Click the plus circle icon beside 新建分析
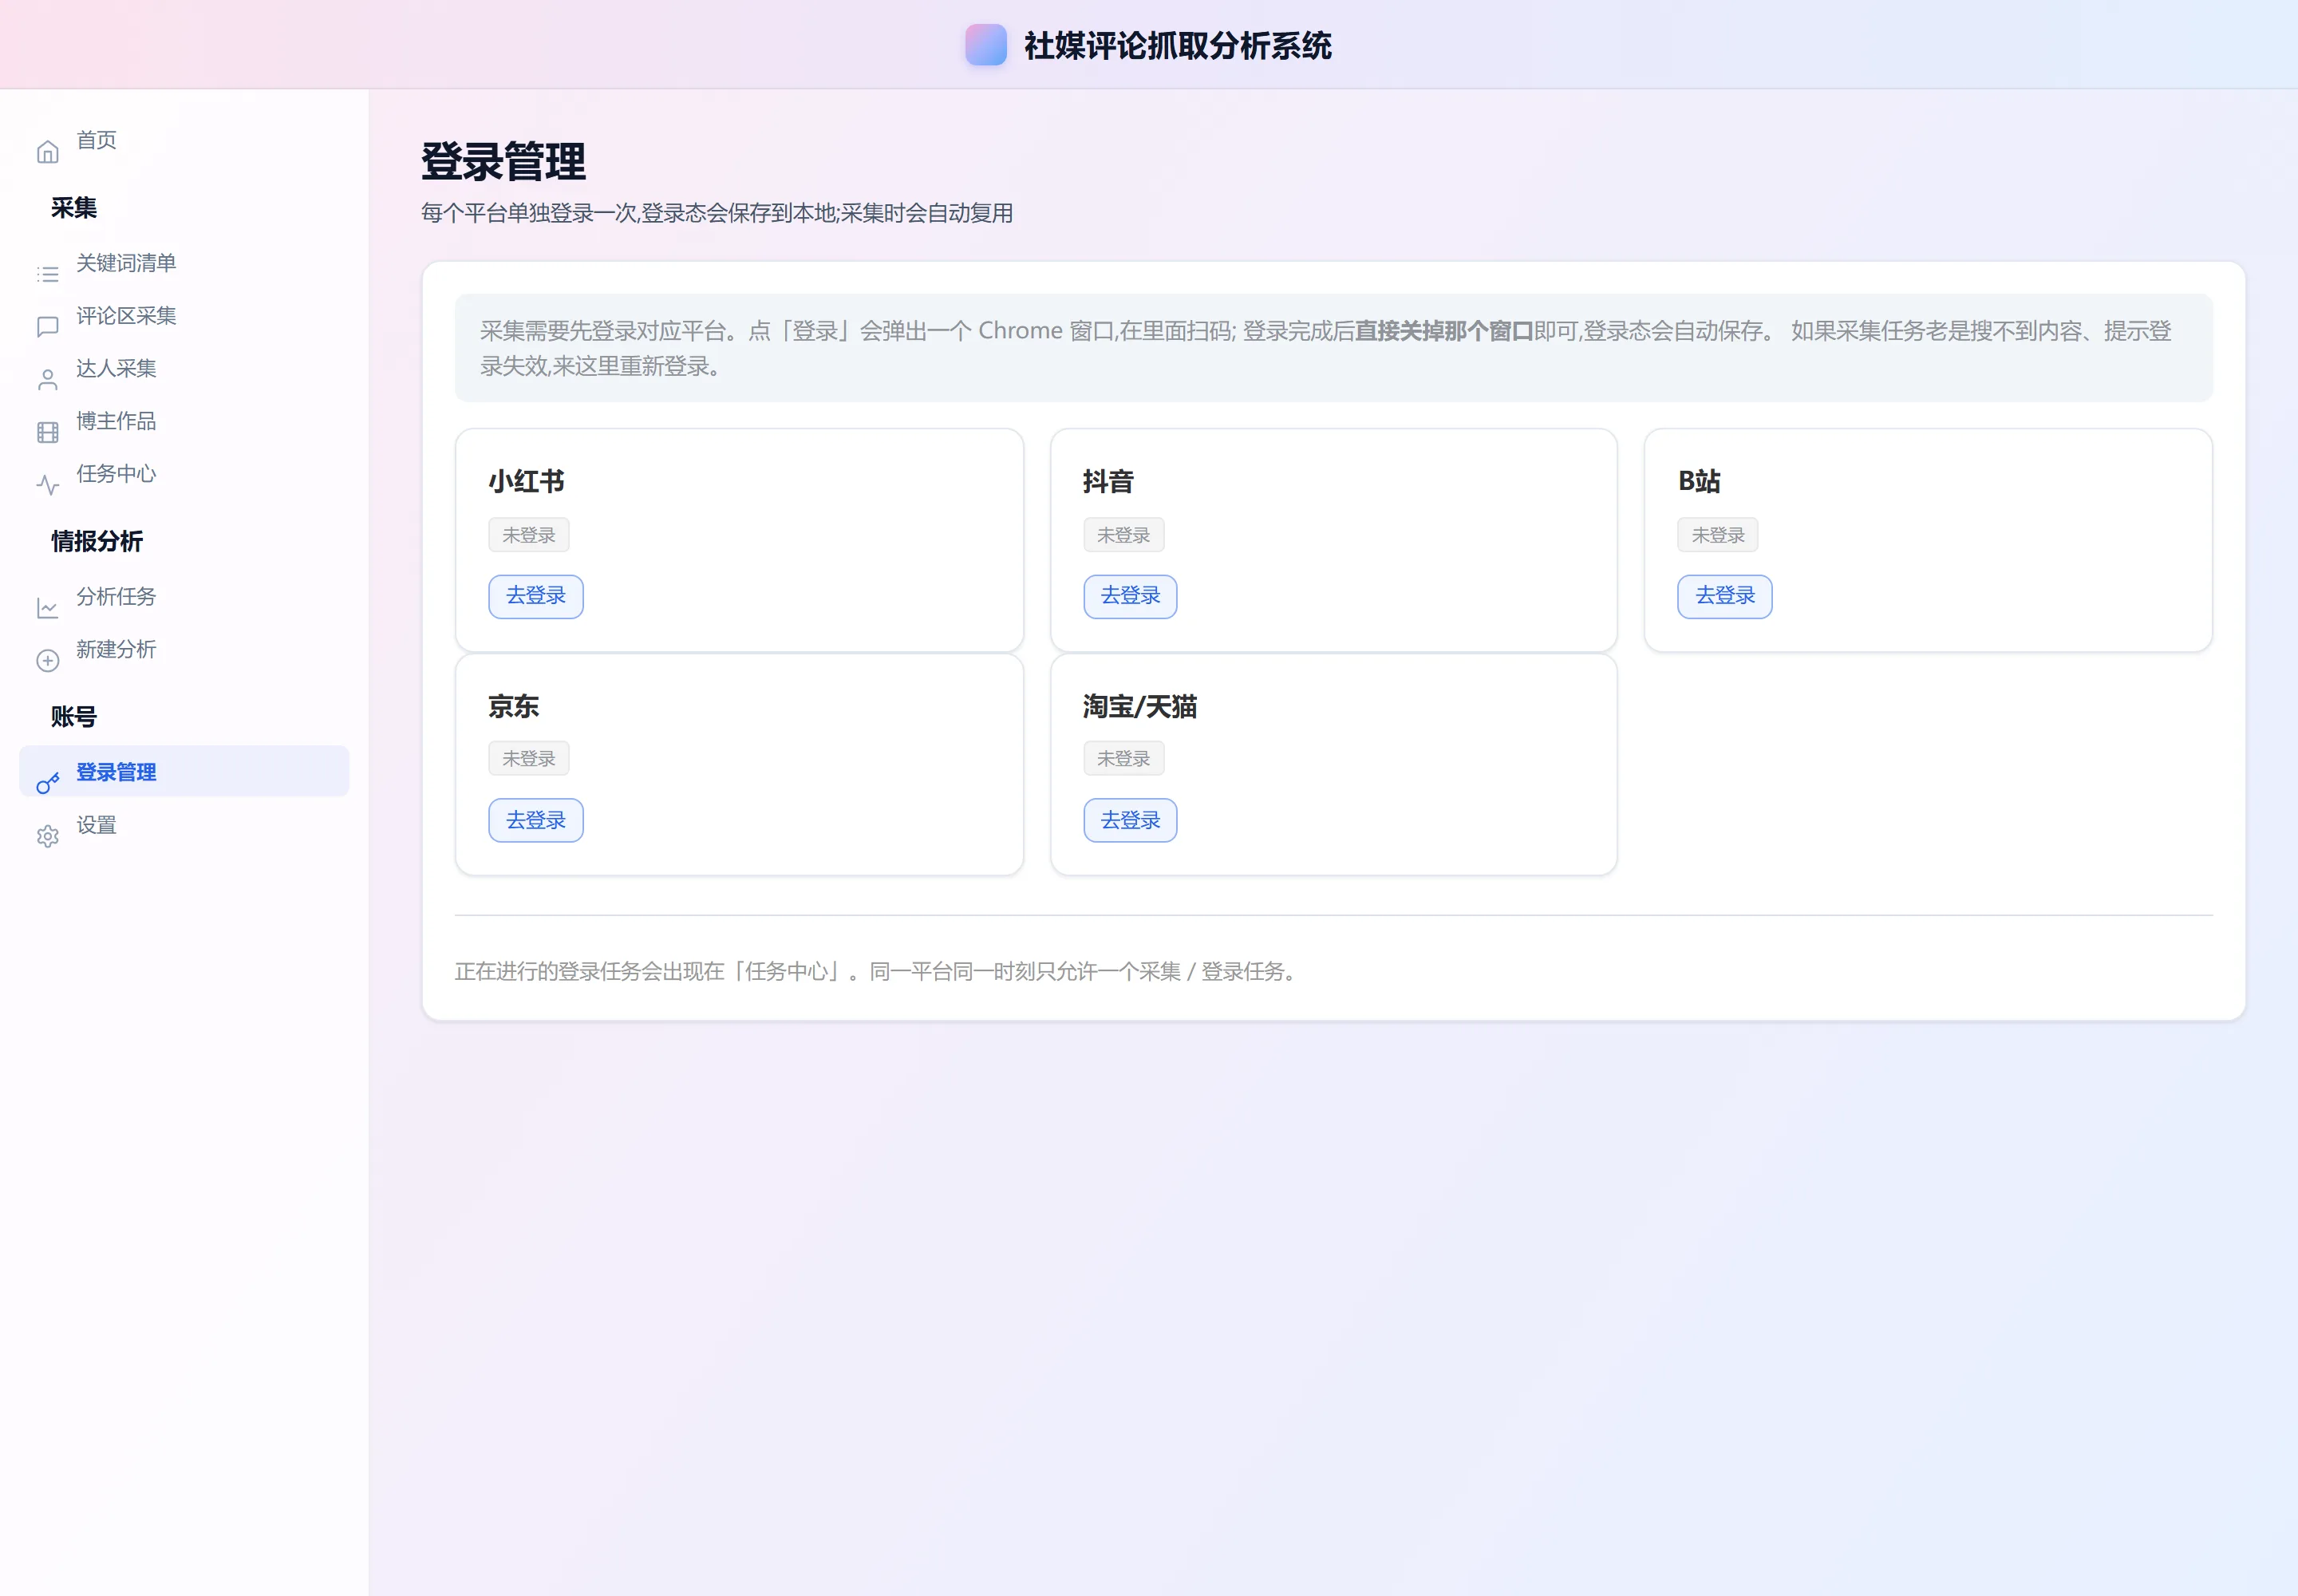 [47, 661]
